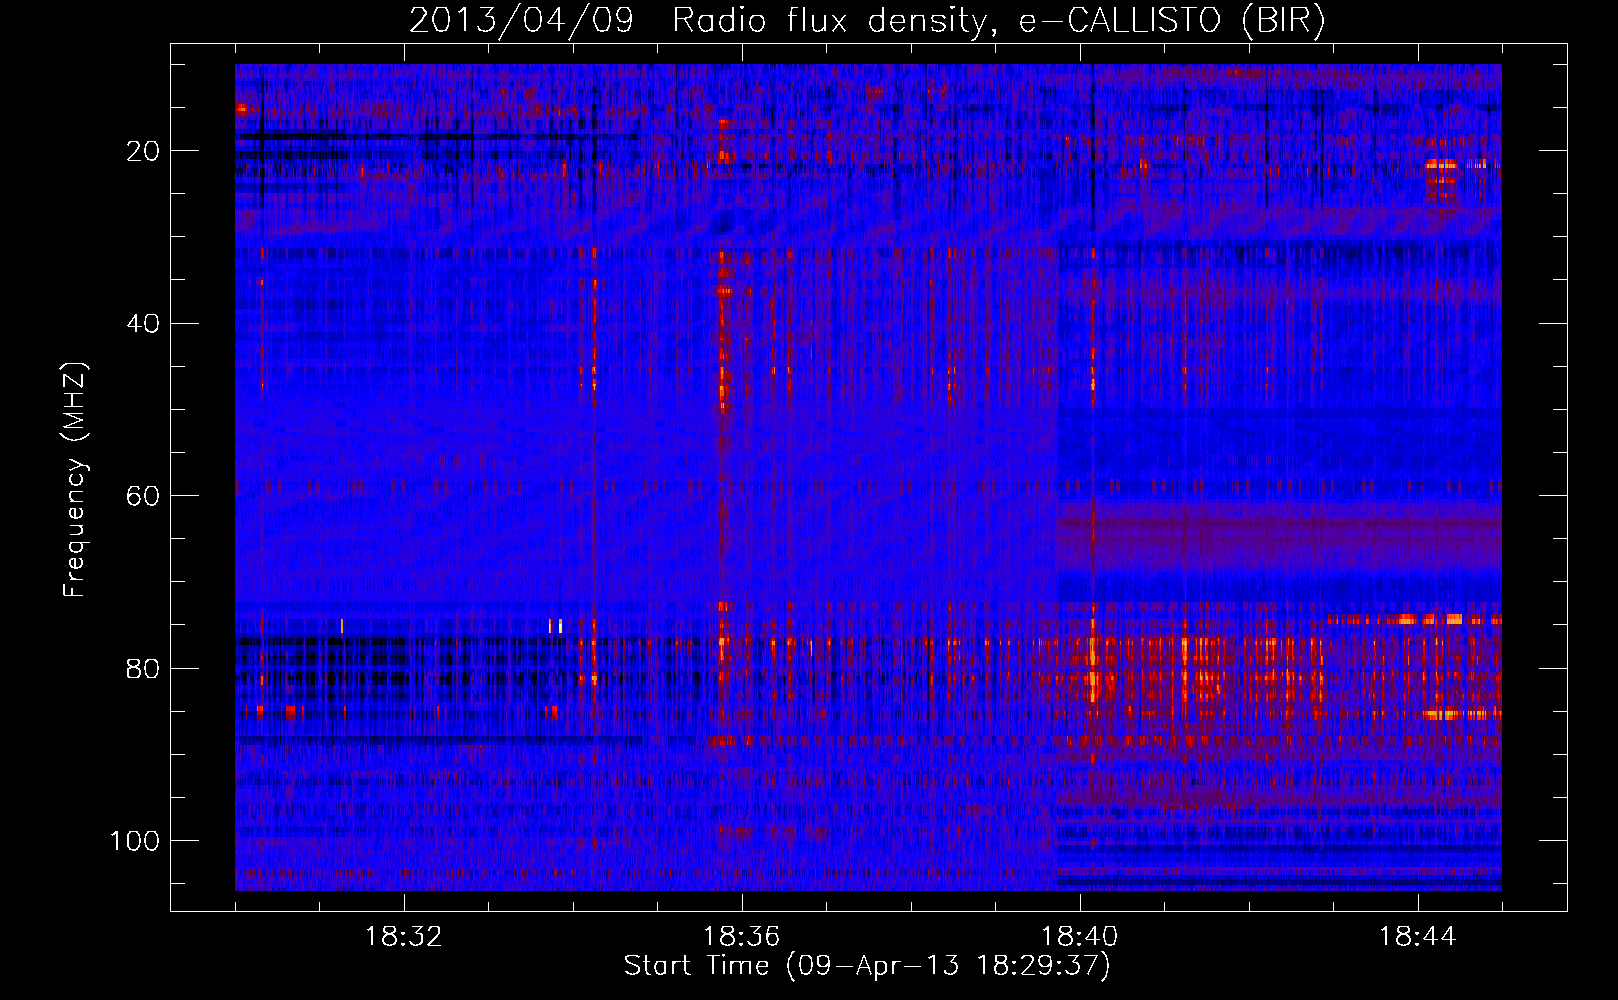Select the 'Frequency (MHZ)' y-axis label
Screen dimensions: 1618x1000
click(75, 479)
